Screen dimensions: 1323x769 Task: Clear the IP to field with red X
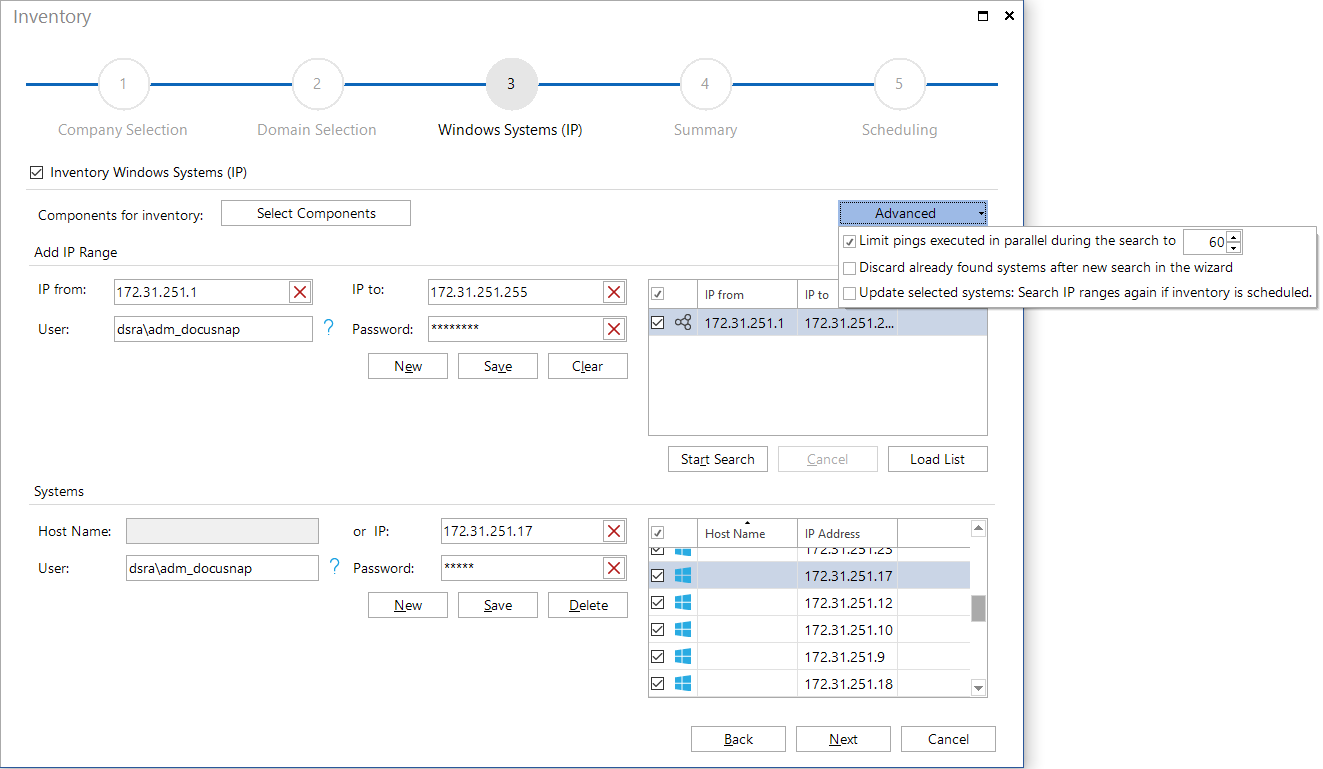pos(614,292)
